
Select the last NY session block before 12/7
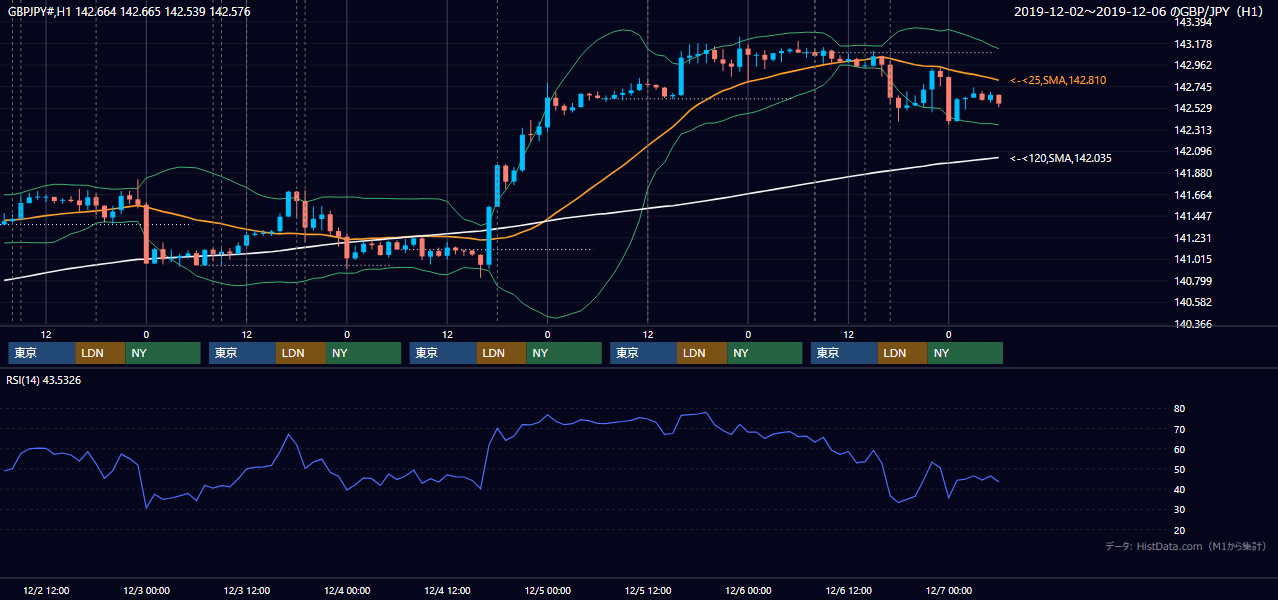(x=965, y=353)
